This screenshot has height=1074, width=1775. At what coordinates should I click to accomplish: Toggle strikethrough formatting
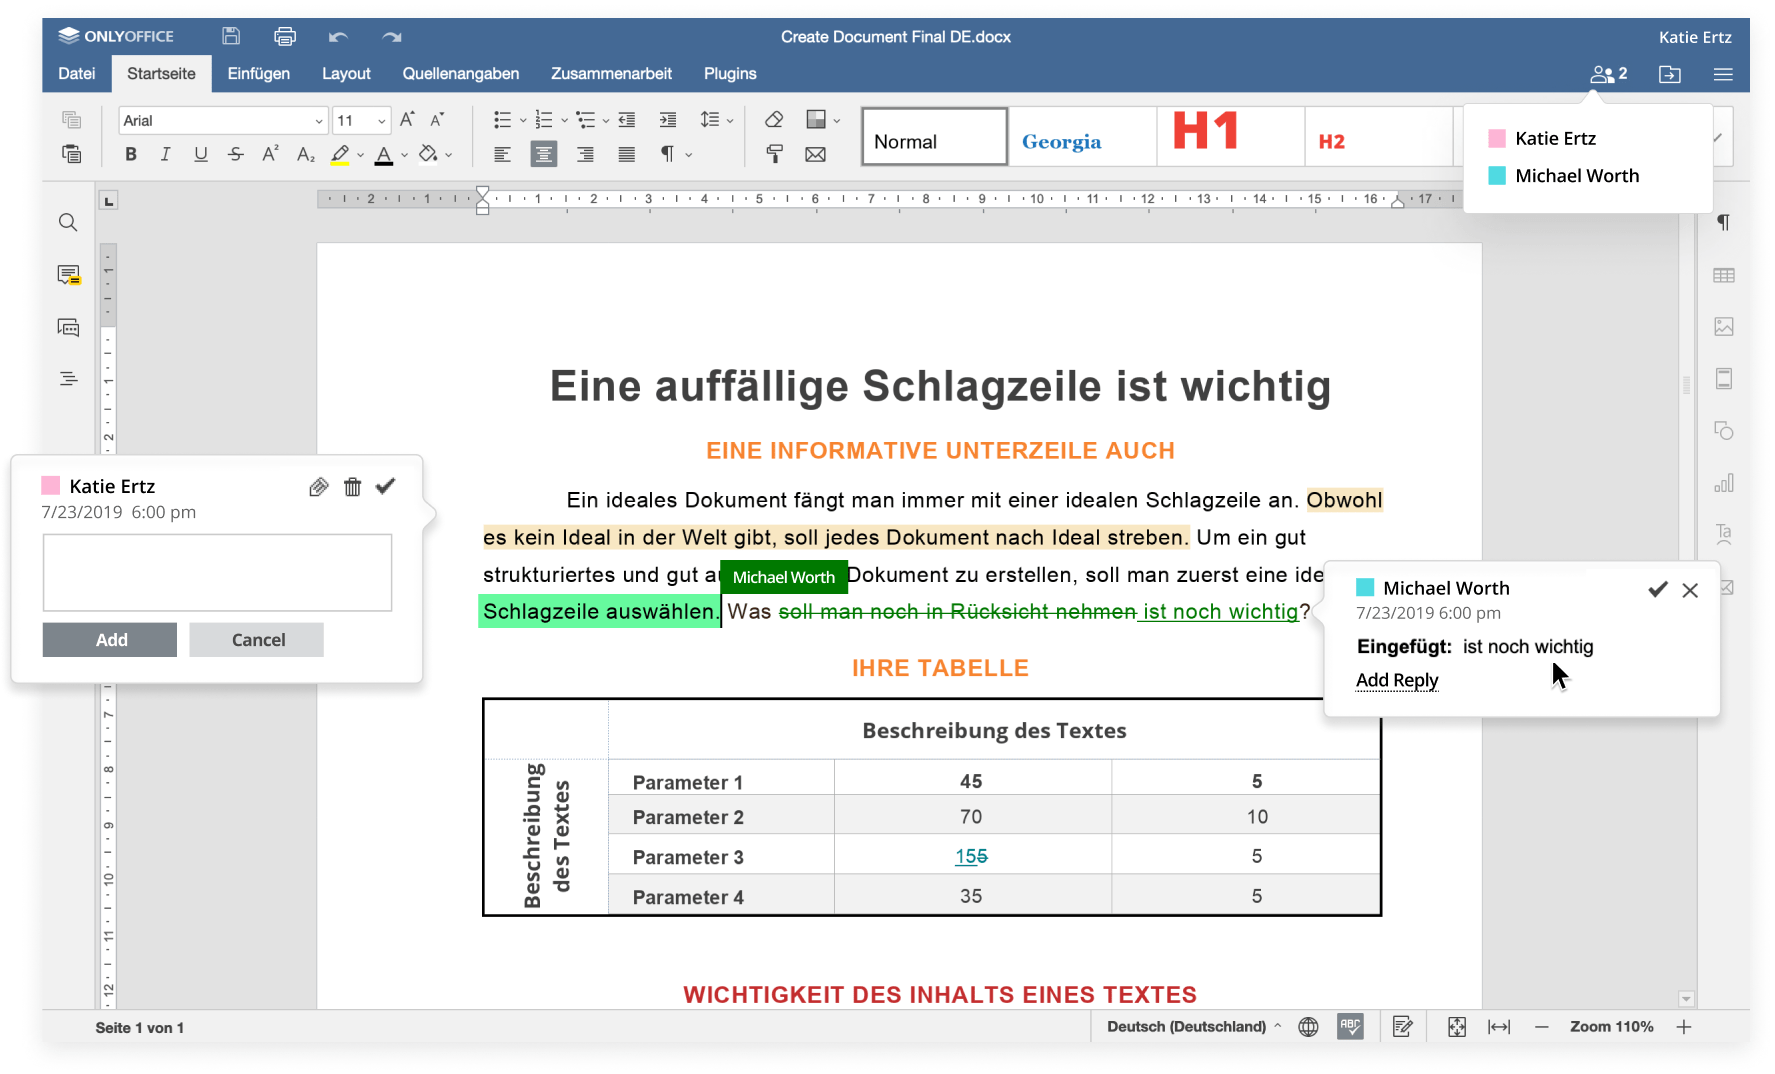pos(236,154)
